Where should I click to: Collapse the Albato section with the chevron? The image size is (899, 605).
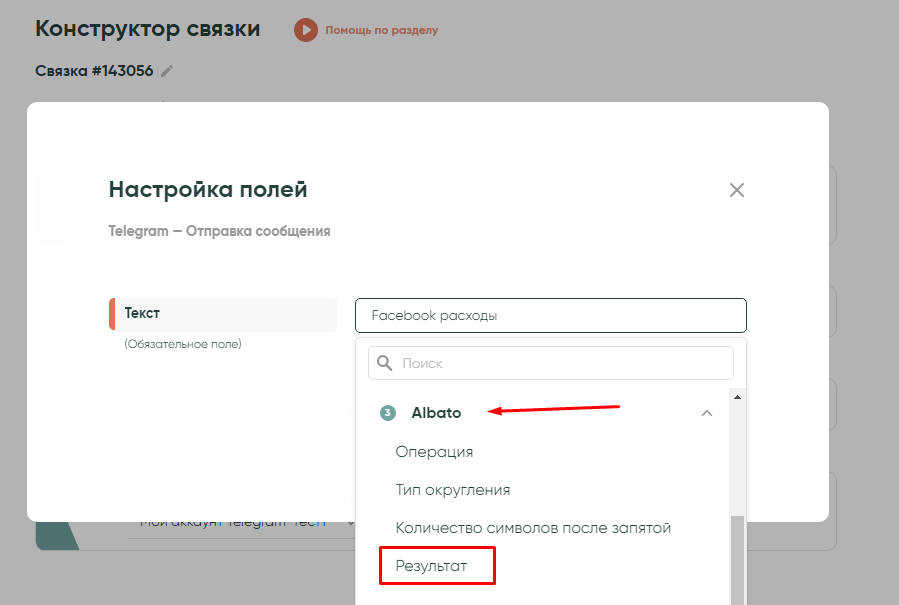(x=707, y=413)
